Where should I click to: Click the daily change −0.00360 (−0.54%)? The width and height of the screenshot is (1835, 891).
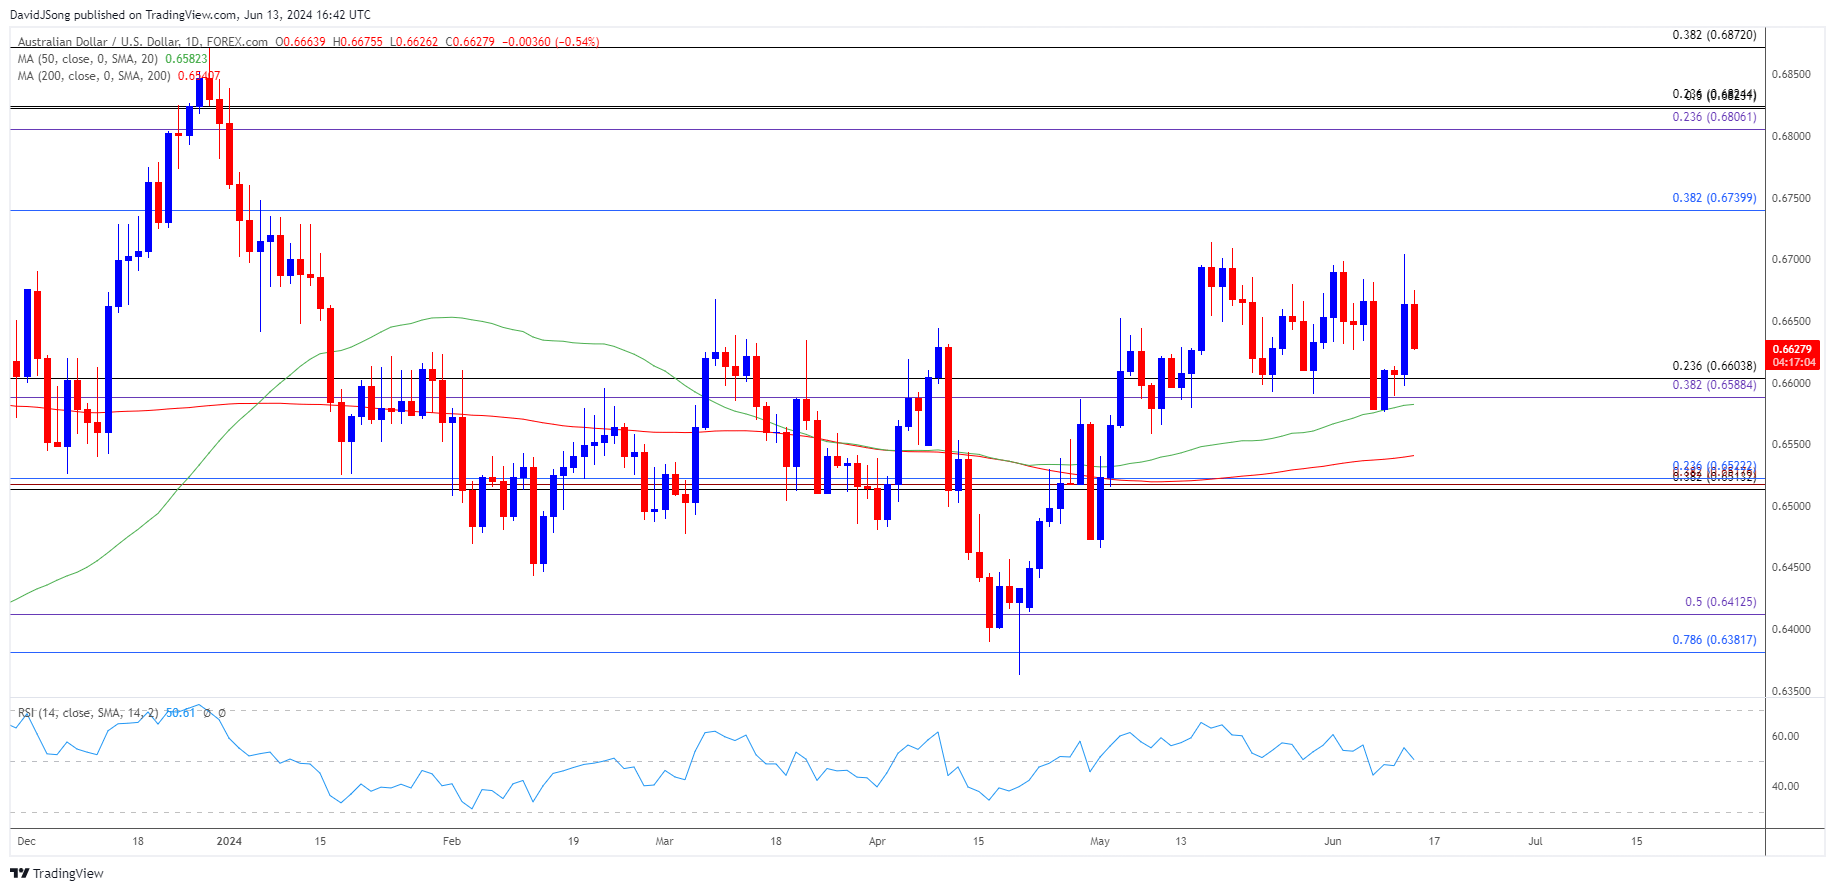(x=551, y=42)
